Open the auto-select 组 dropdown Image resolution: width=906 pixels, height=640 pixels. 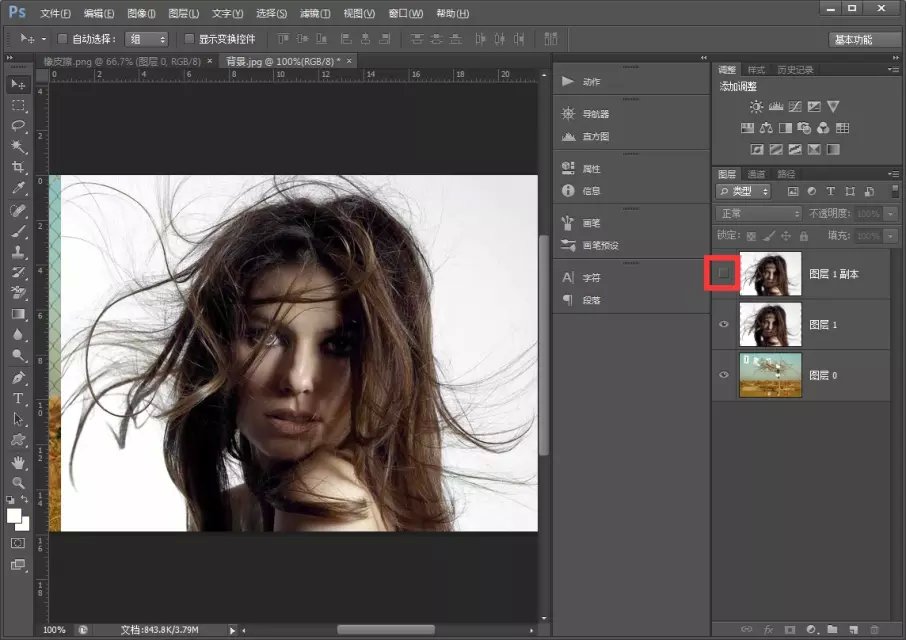pos(148,39)
